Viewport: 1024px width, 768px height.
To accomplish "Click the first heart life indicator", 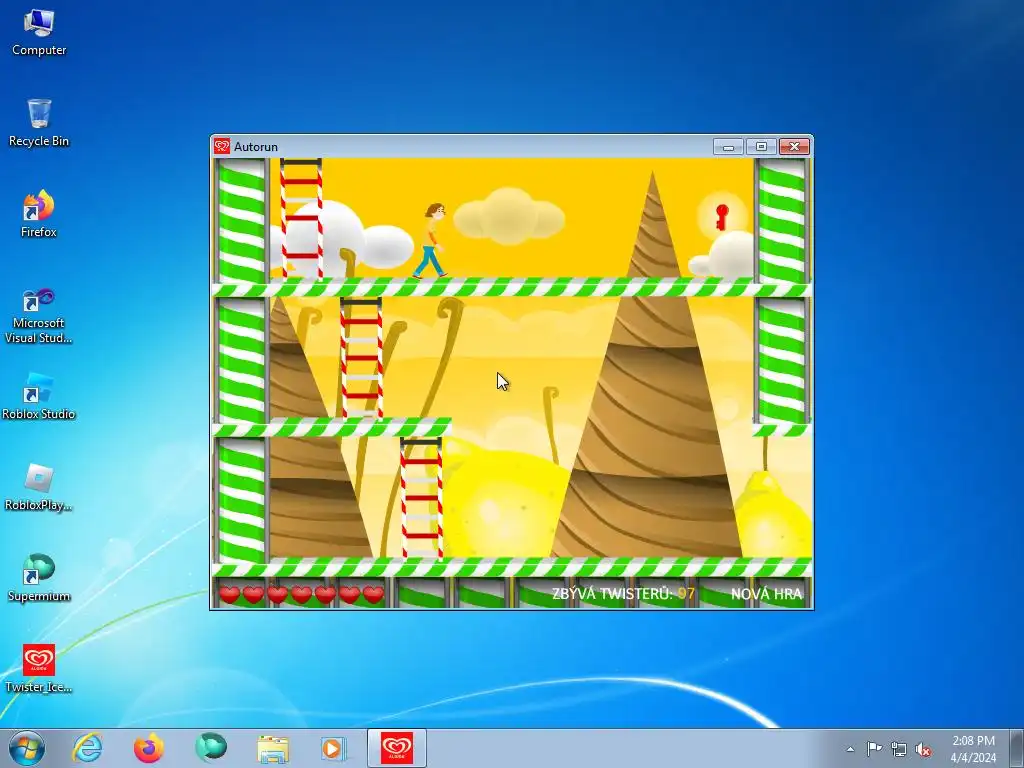I will [229, 594].
